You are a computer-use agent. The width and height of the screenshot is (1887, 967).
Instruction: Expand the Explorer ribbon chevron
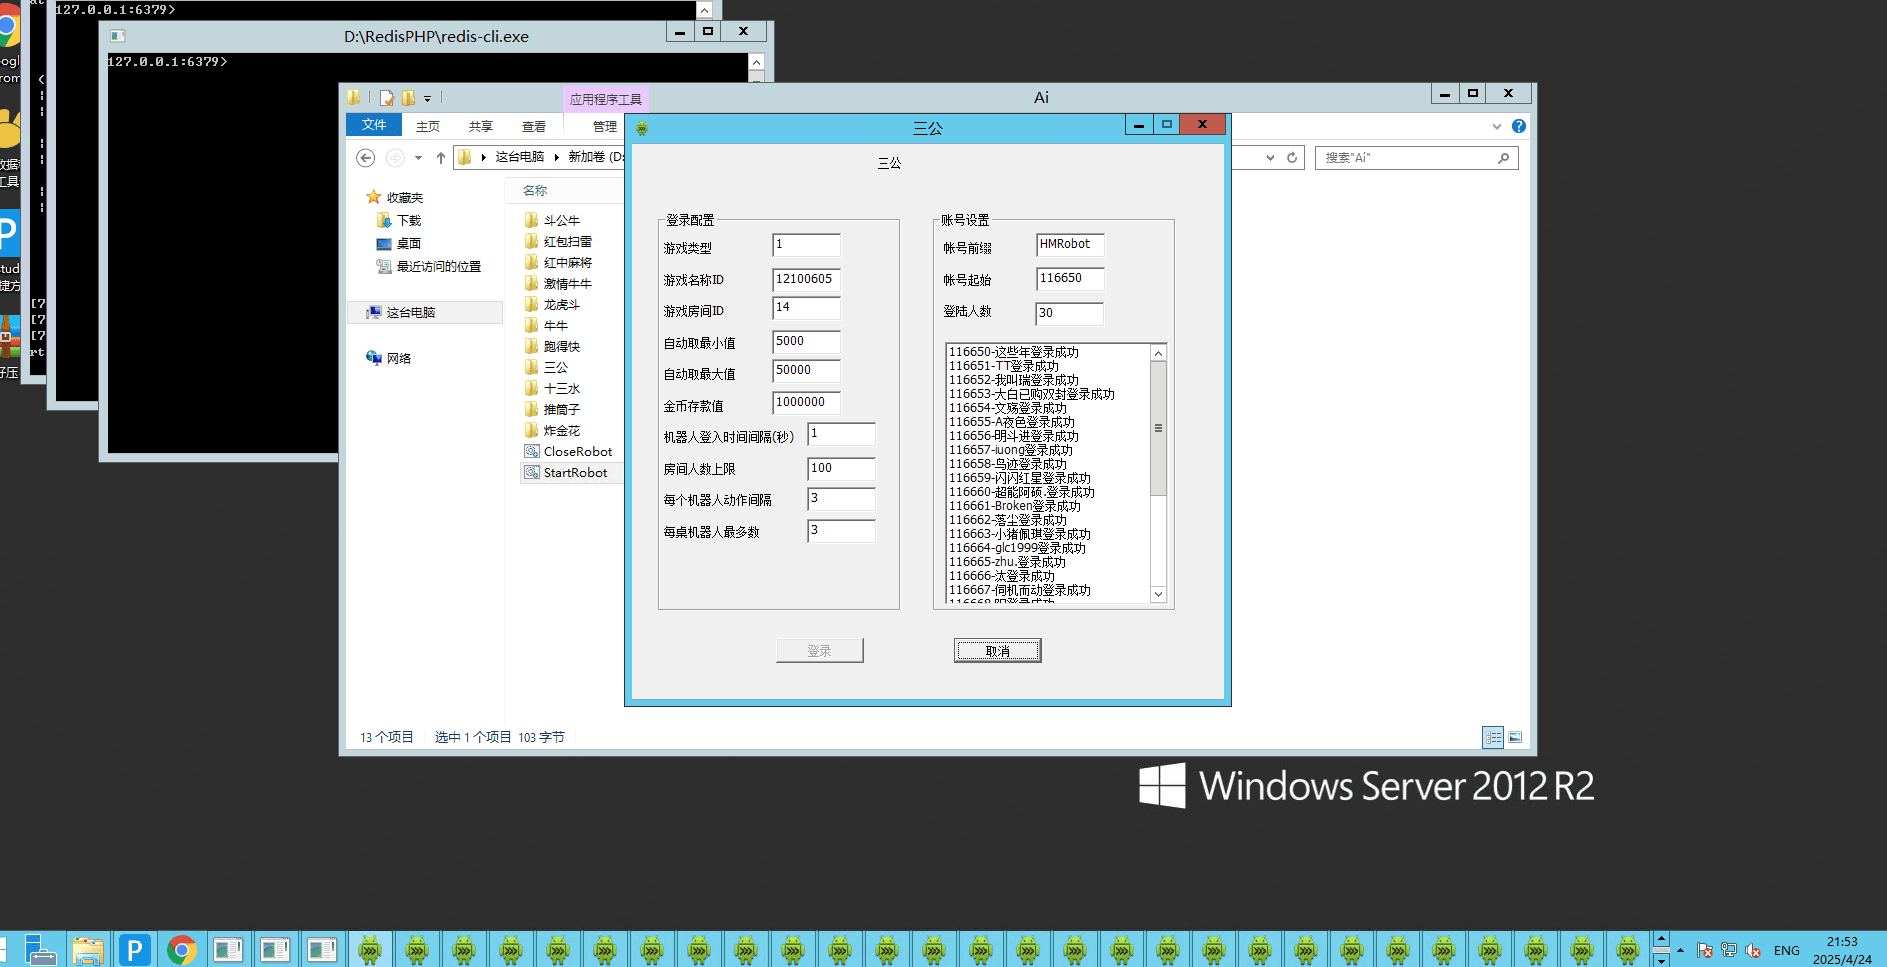[x=1496, y=126]
